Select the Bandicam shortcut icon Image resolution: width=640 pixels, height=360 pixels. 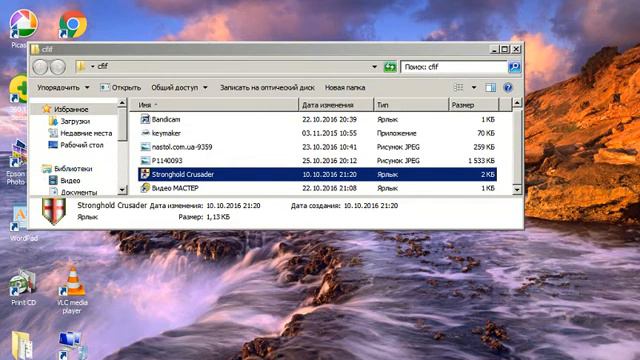tap(145, 119)
